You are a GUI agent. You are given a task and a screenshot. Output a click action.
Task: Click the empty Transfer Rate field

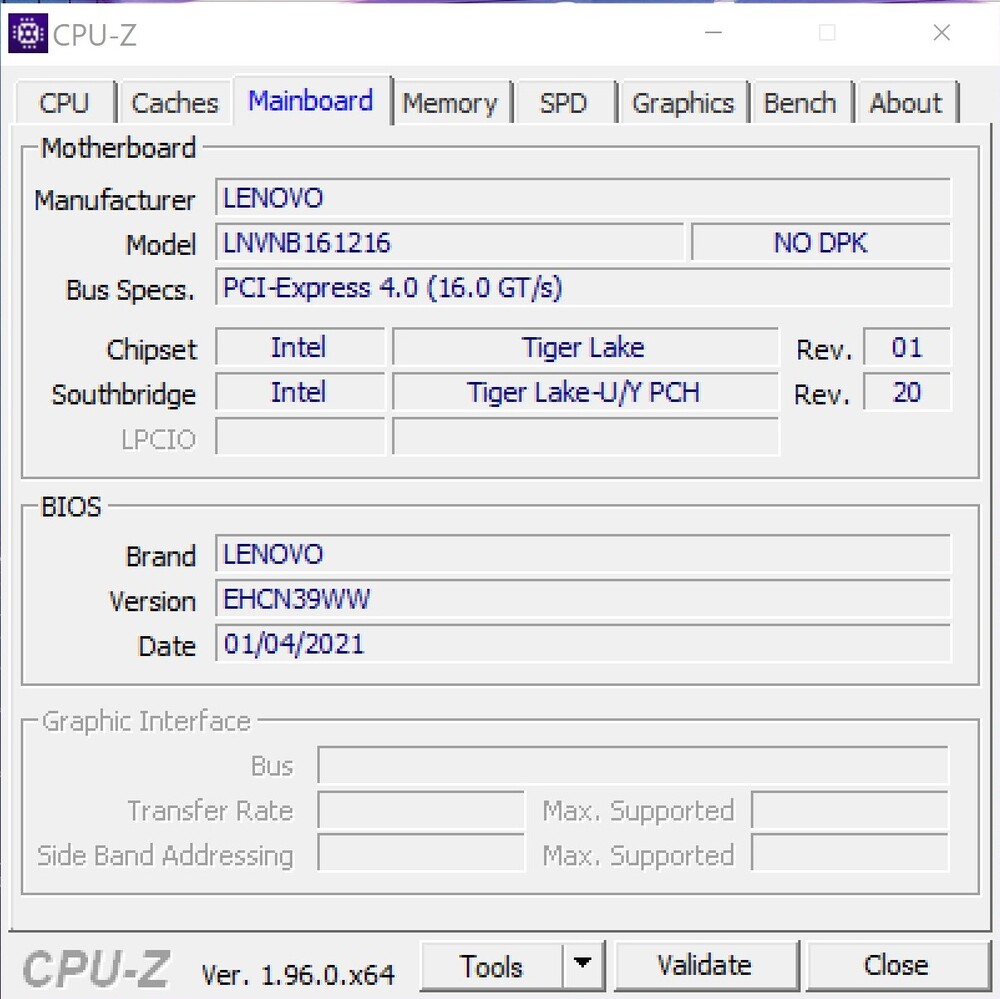click(421, 810)
